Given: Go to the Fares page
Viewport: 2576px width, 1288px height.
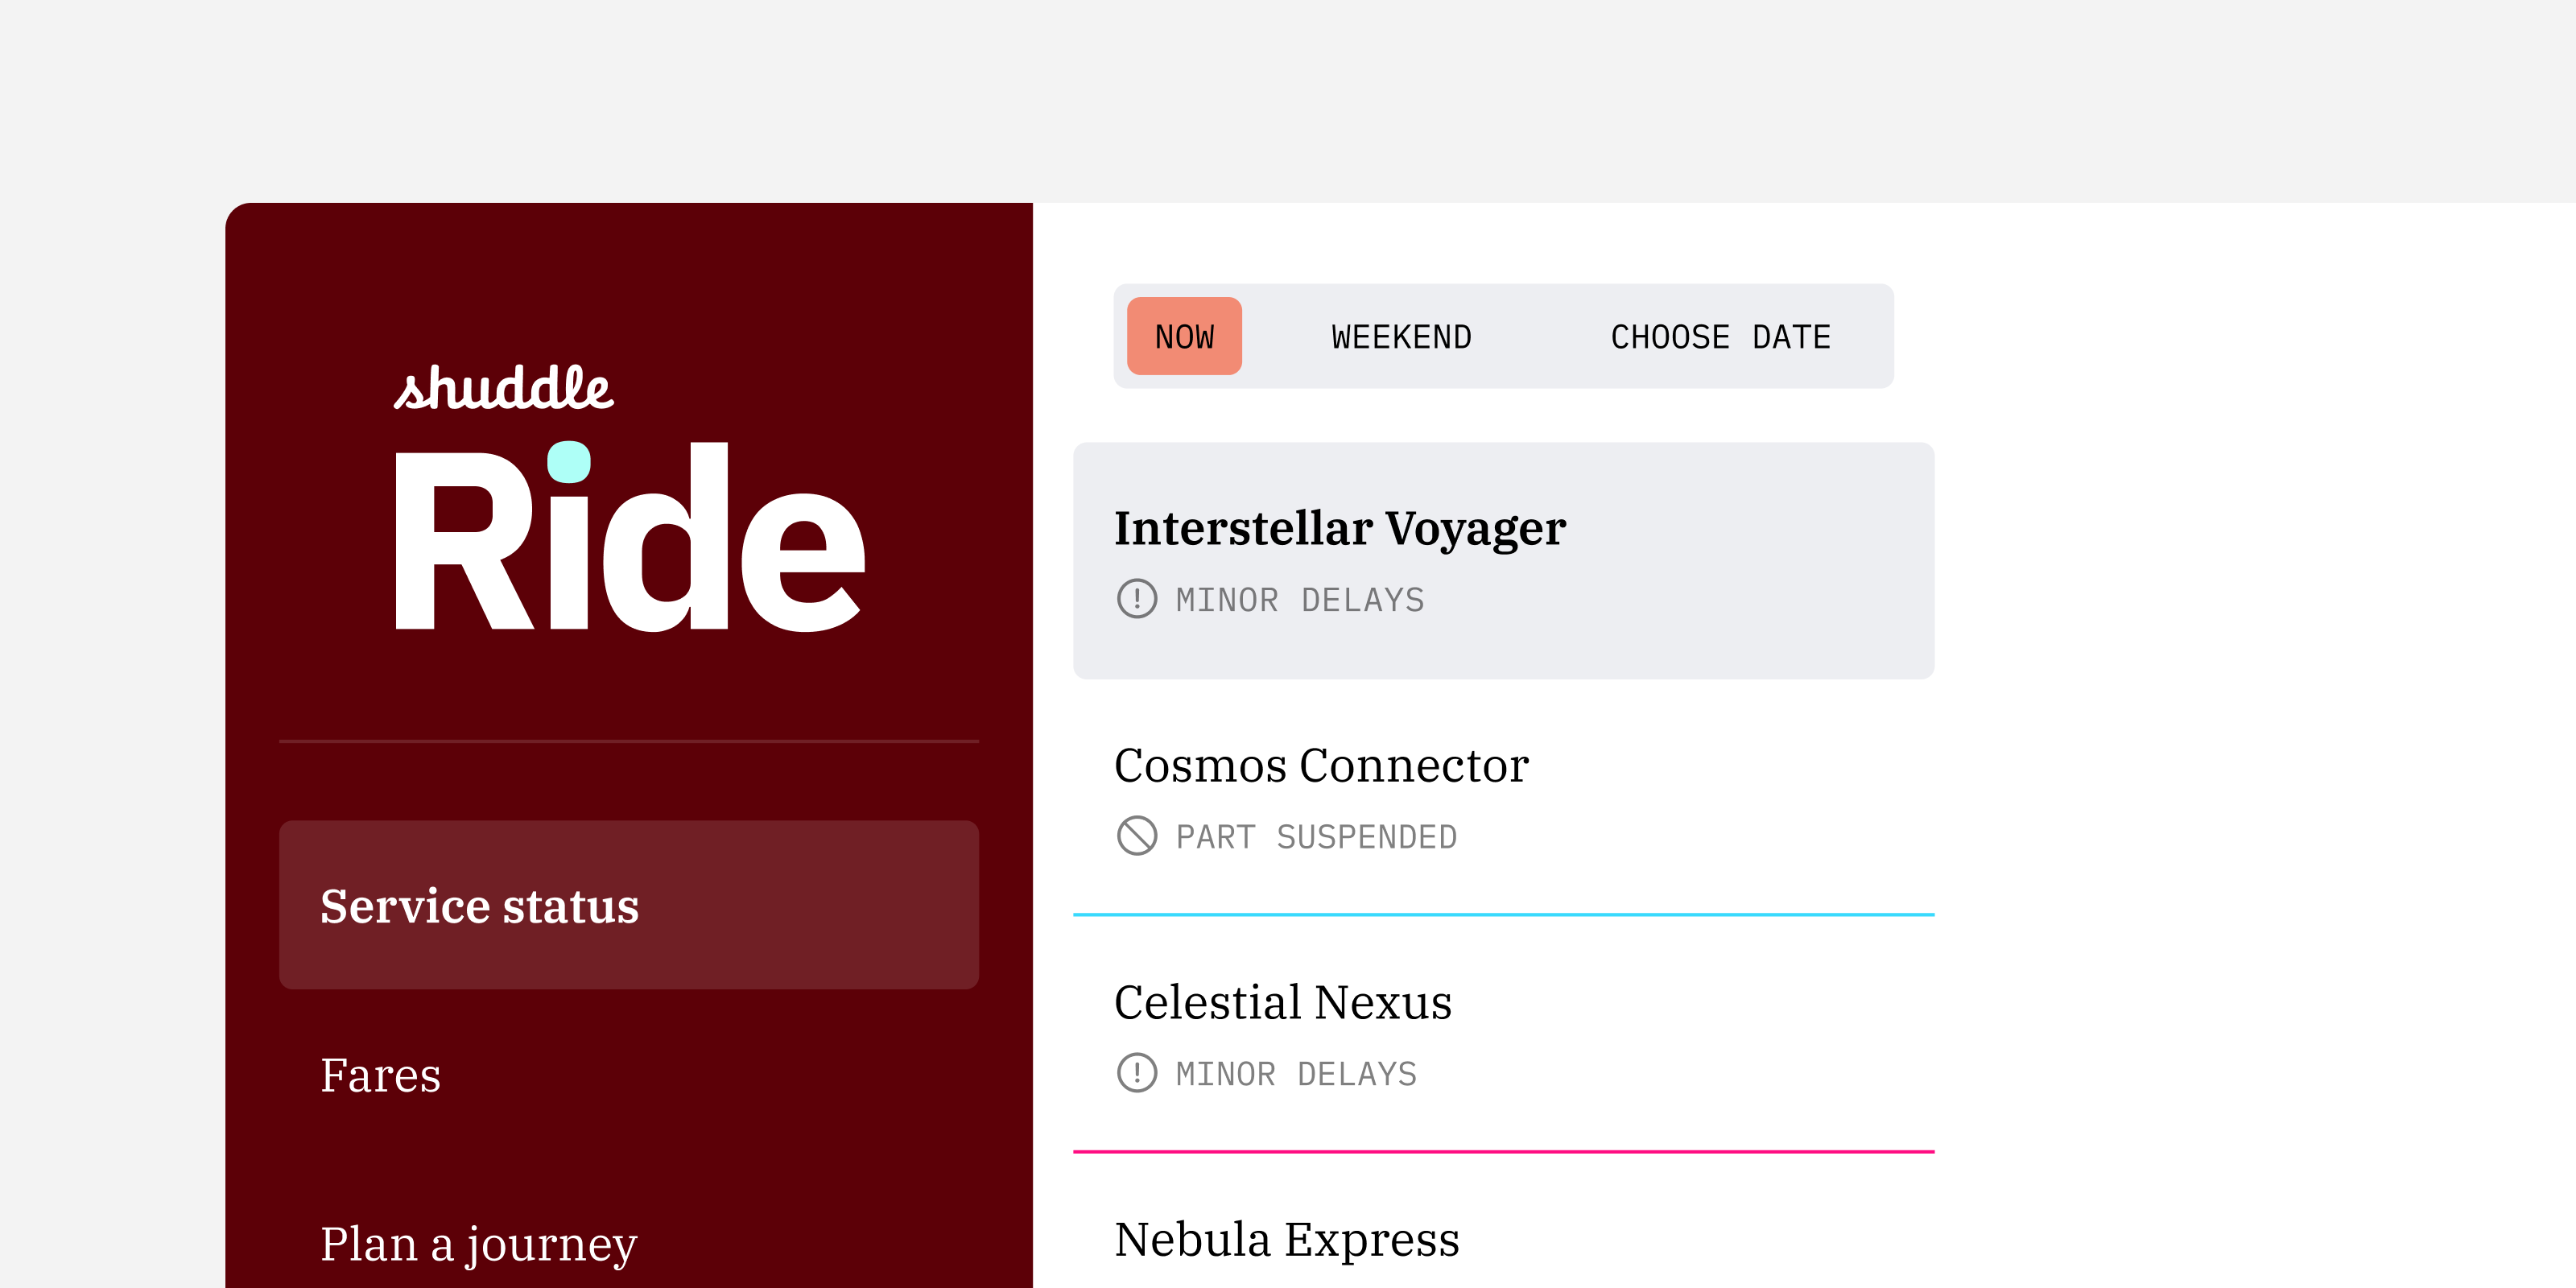Looking at the screenshot, I should 381,1075.
